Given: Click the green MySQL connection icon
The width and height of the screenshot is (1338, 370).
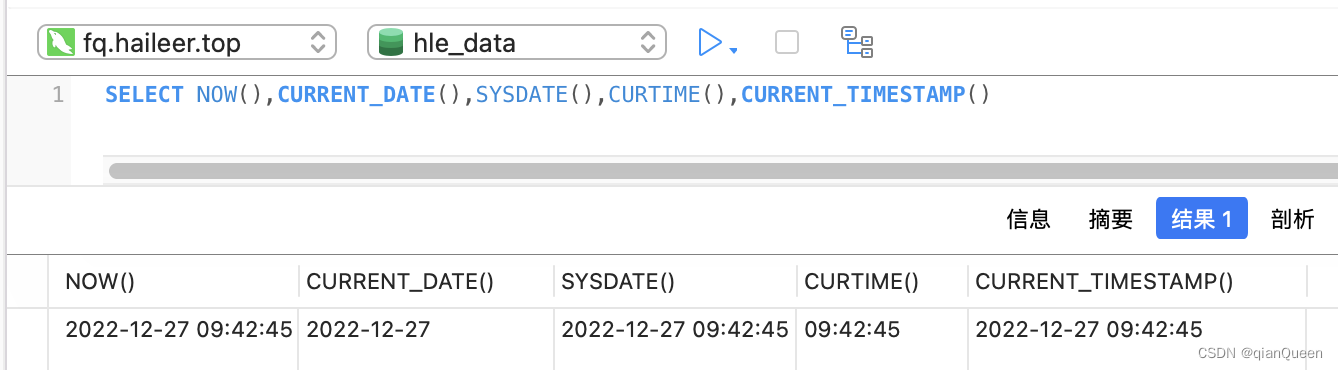Looking at the screenshot, I should [x=62, y=43].
